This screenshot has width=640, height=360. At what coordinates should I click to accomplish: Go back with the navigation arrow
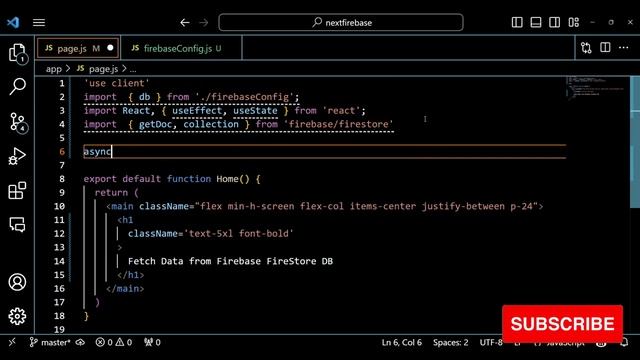[x=185, y=22]
